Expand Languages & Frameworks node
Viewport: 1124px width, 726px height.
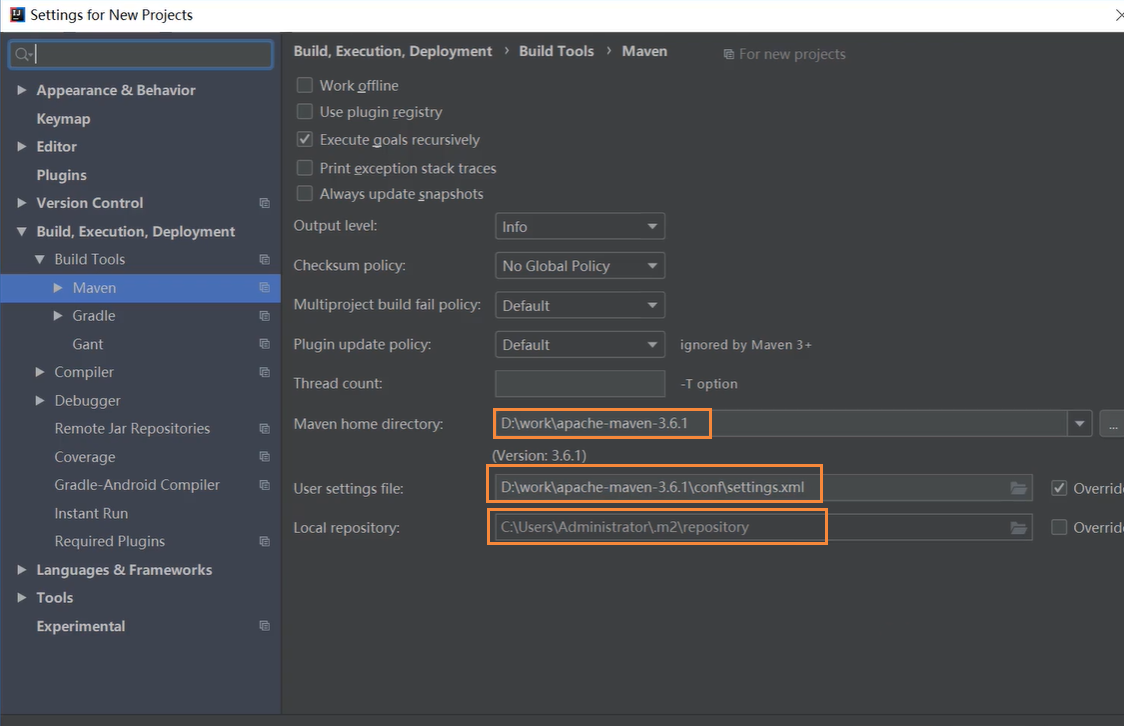[22, 570]
